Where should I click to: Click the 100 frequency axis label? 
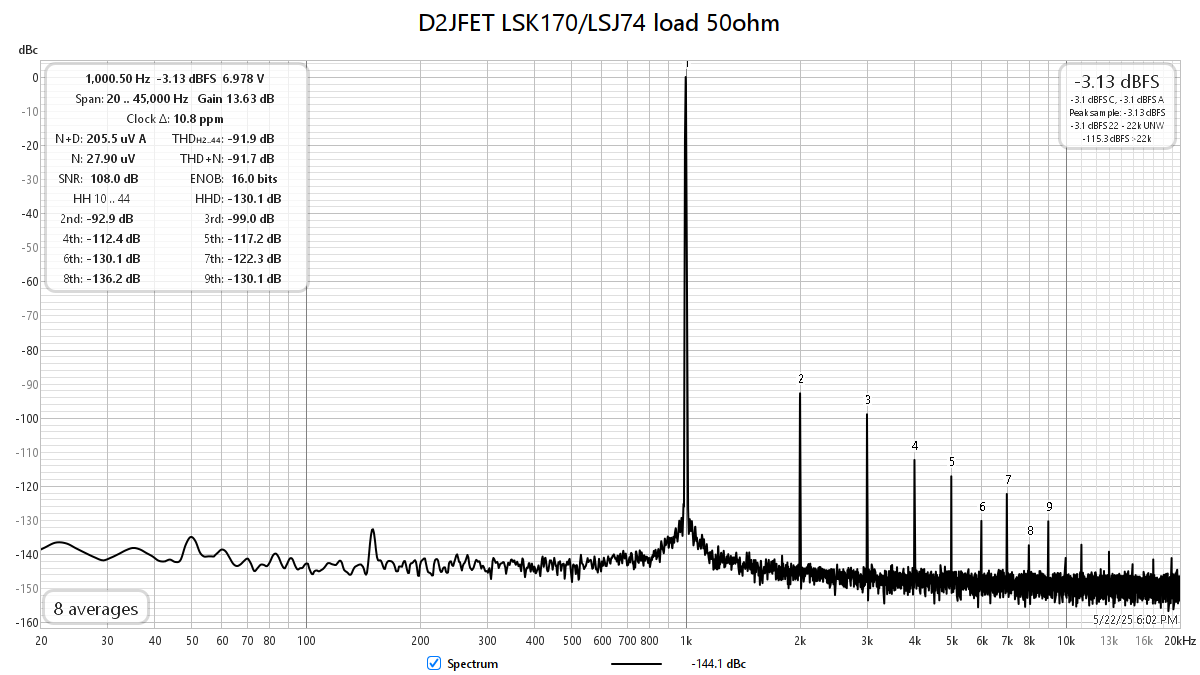[x=306, y=640]
